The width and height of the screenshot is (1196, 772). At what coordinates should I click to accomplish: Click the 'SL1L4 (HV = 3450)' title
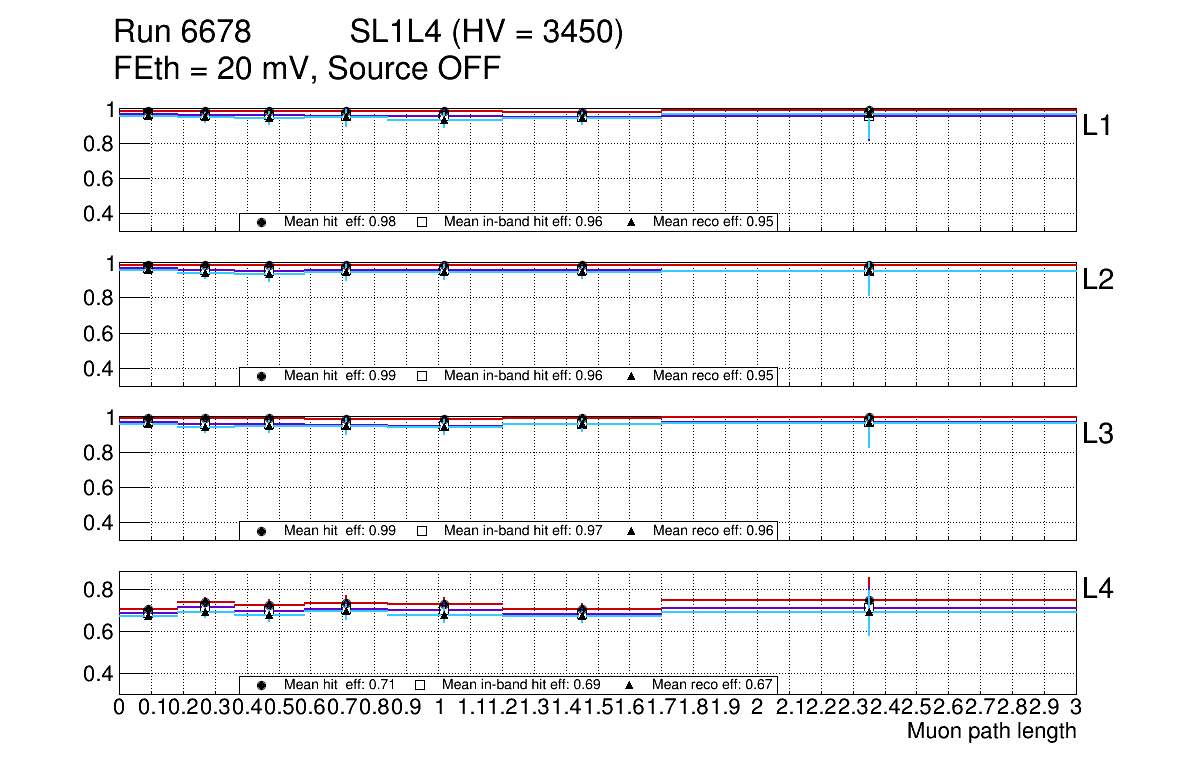487,34
